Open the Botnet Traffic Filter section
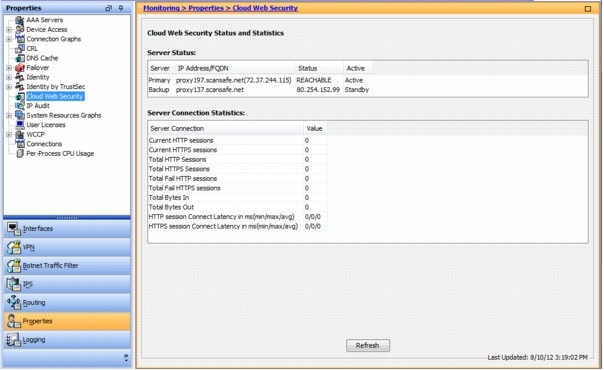Viewport: 604px width, 370px height. (x=67, y=266)
